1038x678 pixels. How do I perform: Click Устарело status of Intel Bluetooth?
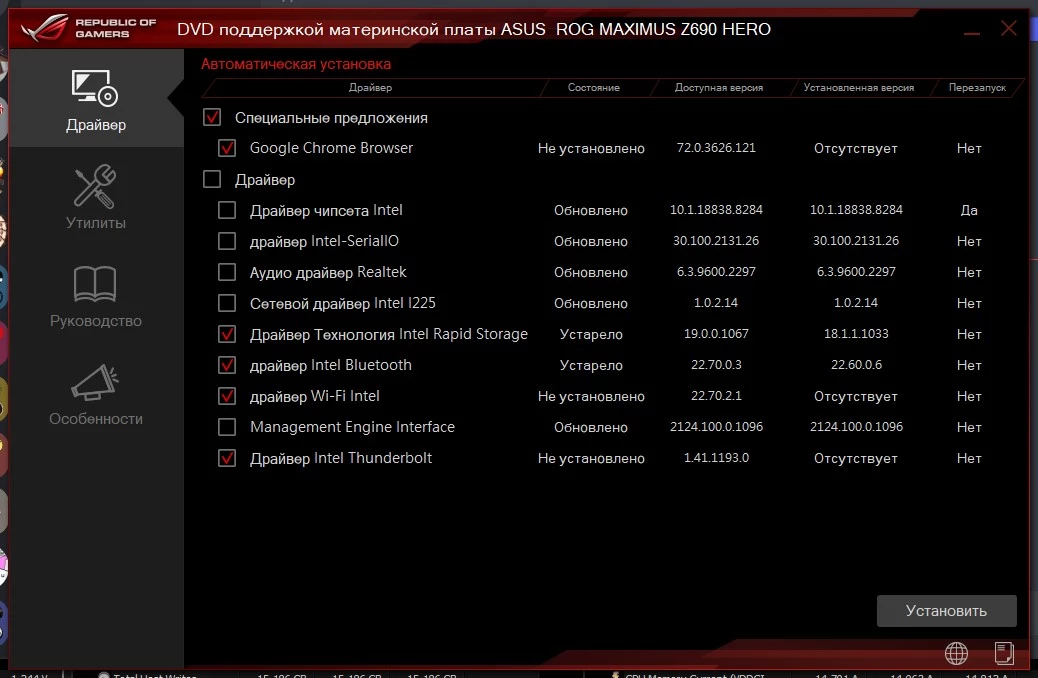(x=591, y=365)
